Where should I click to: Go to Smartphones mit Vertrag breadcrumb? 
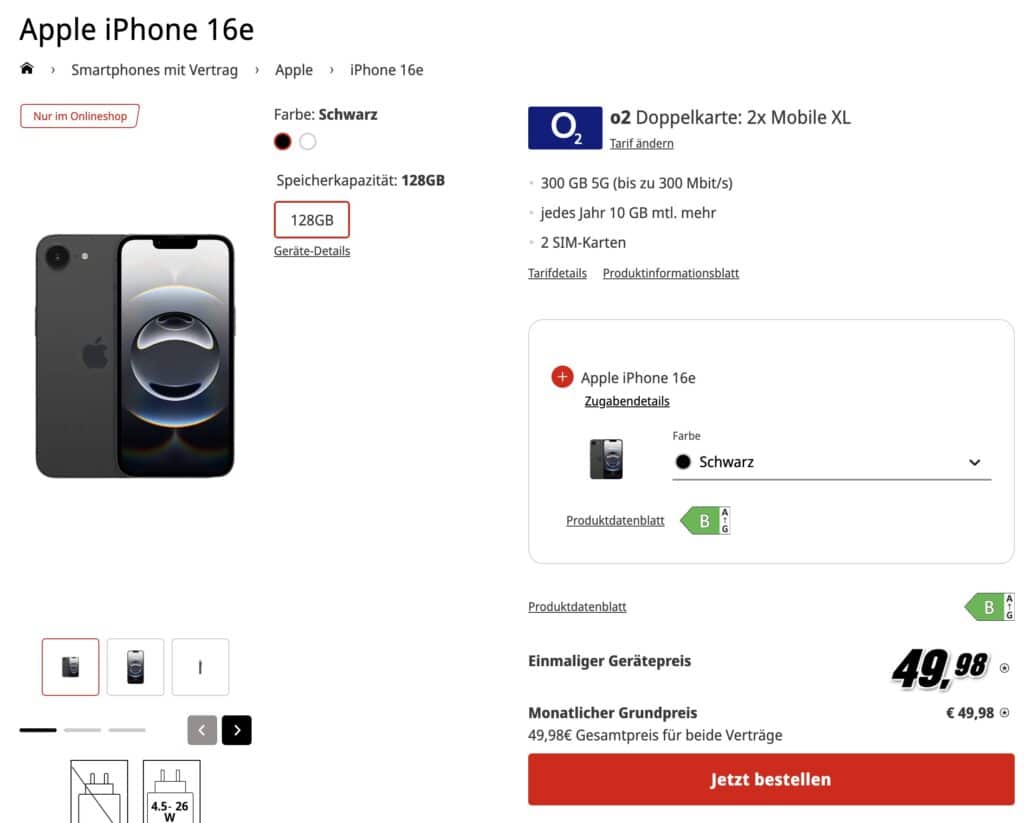154,70
